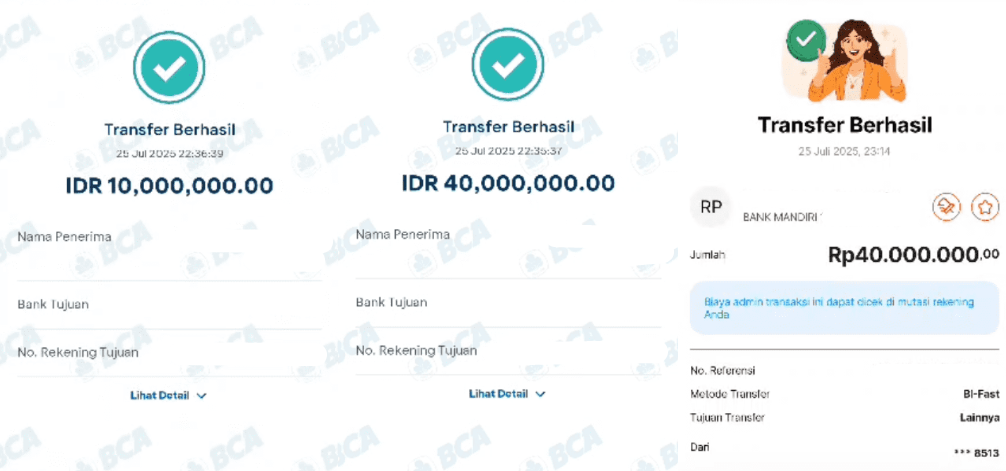Screen dimensions: 1006x471
Task: Select the RP initials avatar
Action: tap(711, 207)
